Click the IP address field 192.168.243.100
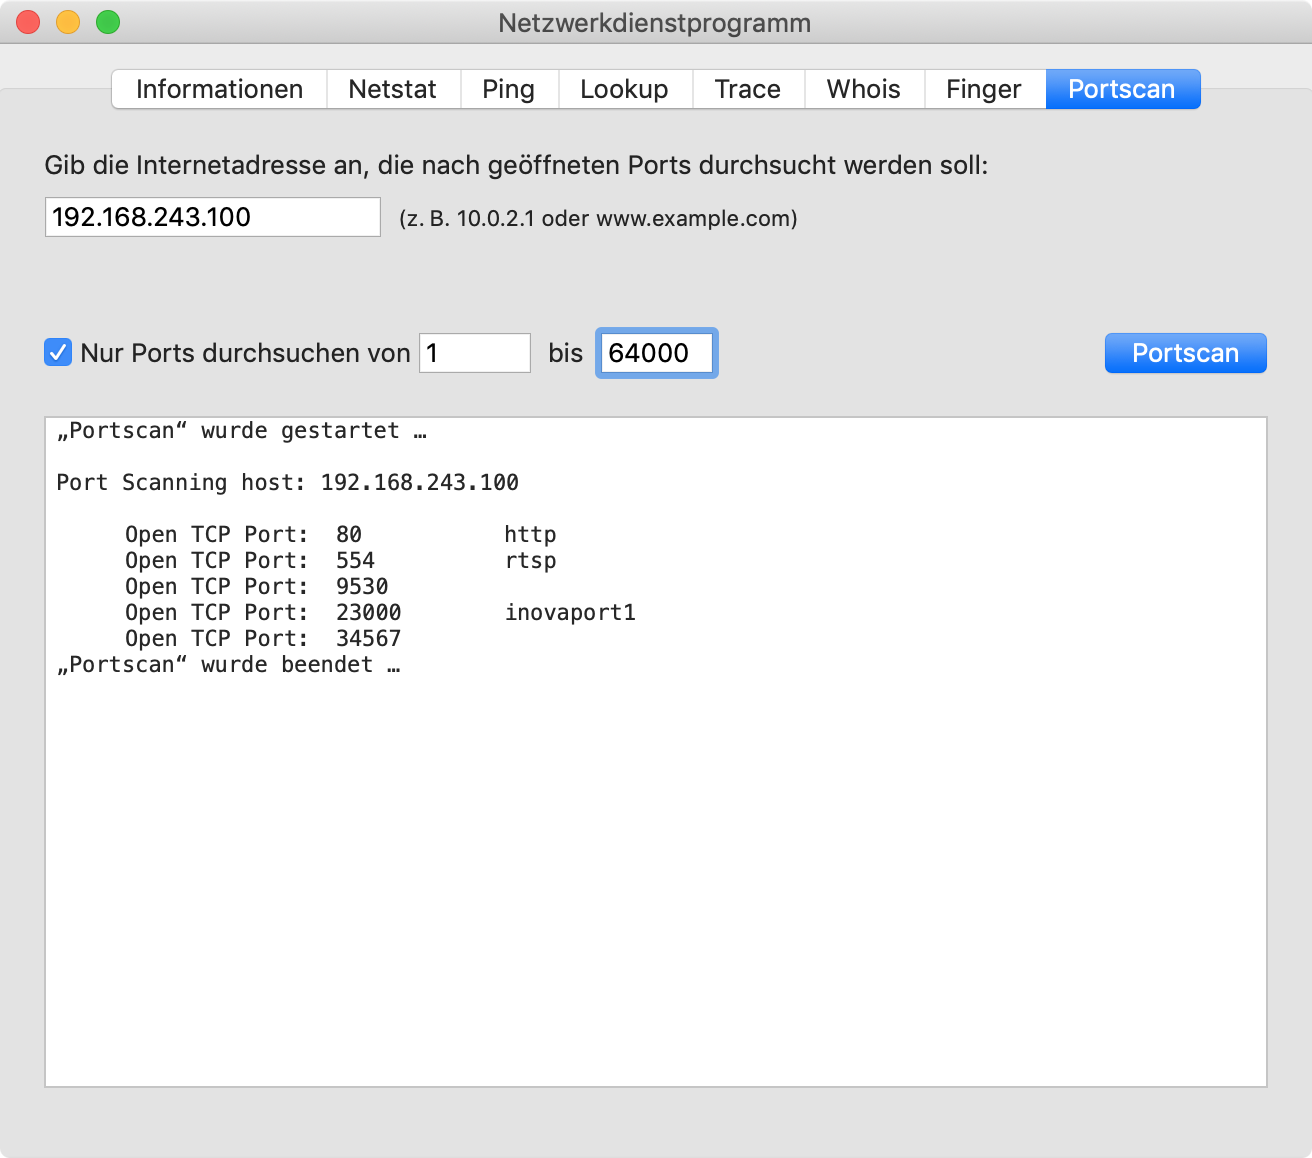Screen dimensions: 1312x1158 [213, 217]
